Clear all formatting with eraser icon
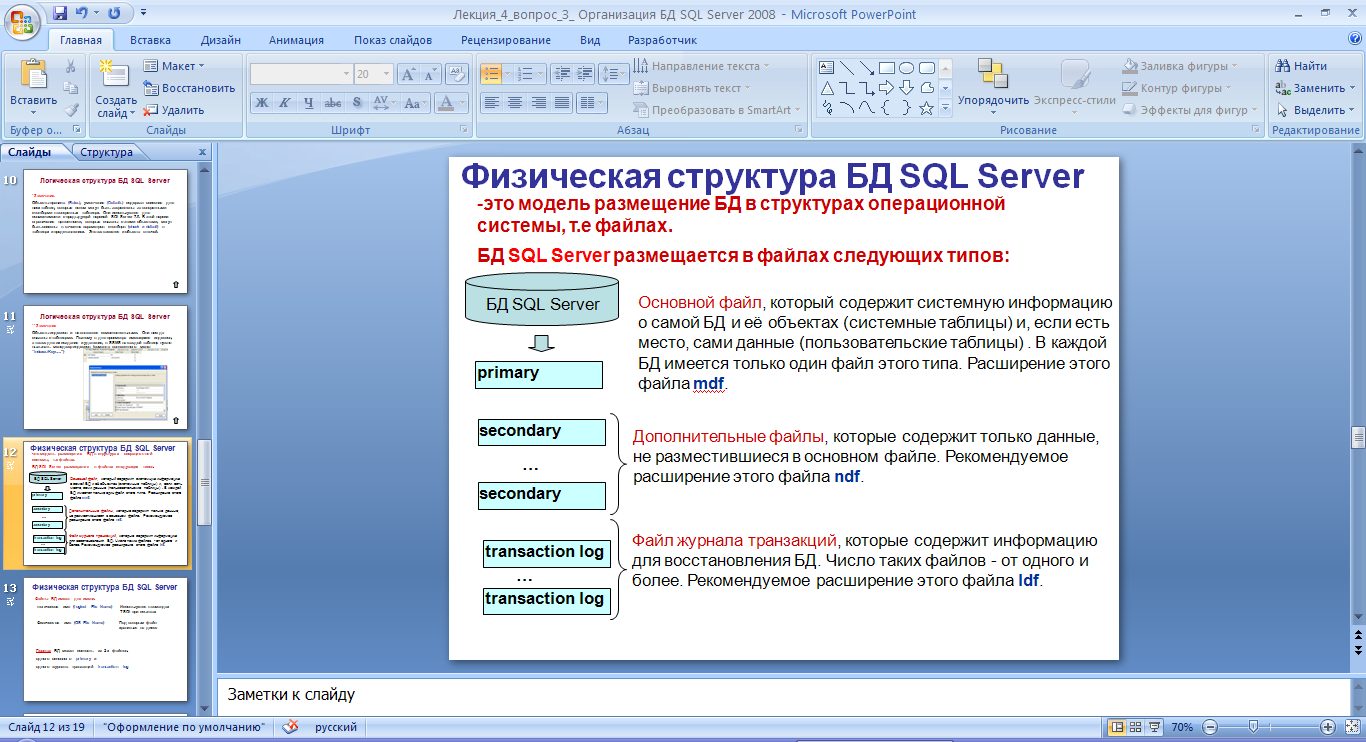Image resolution: width=1366 pixels, height=742 pixels. coord(457,74)
